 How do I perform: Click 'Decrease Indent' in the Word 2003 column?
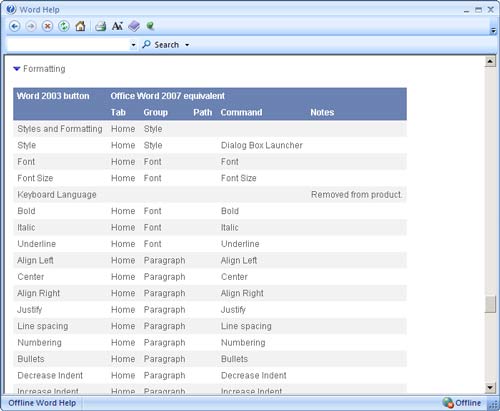coord(50,375)
